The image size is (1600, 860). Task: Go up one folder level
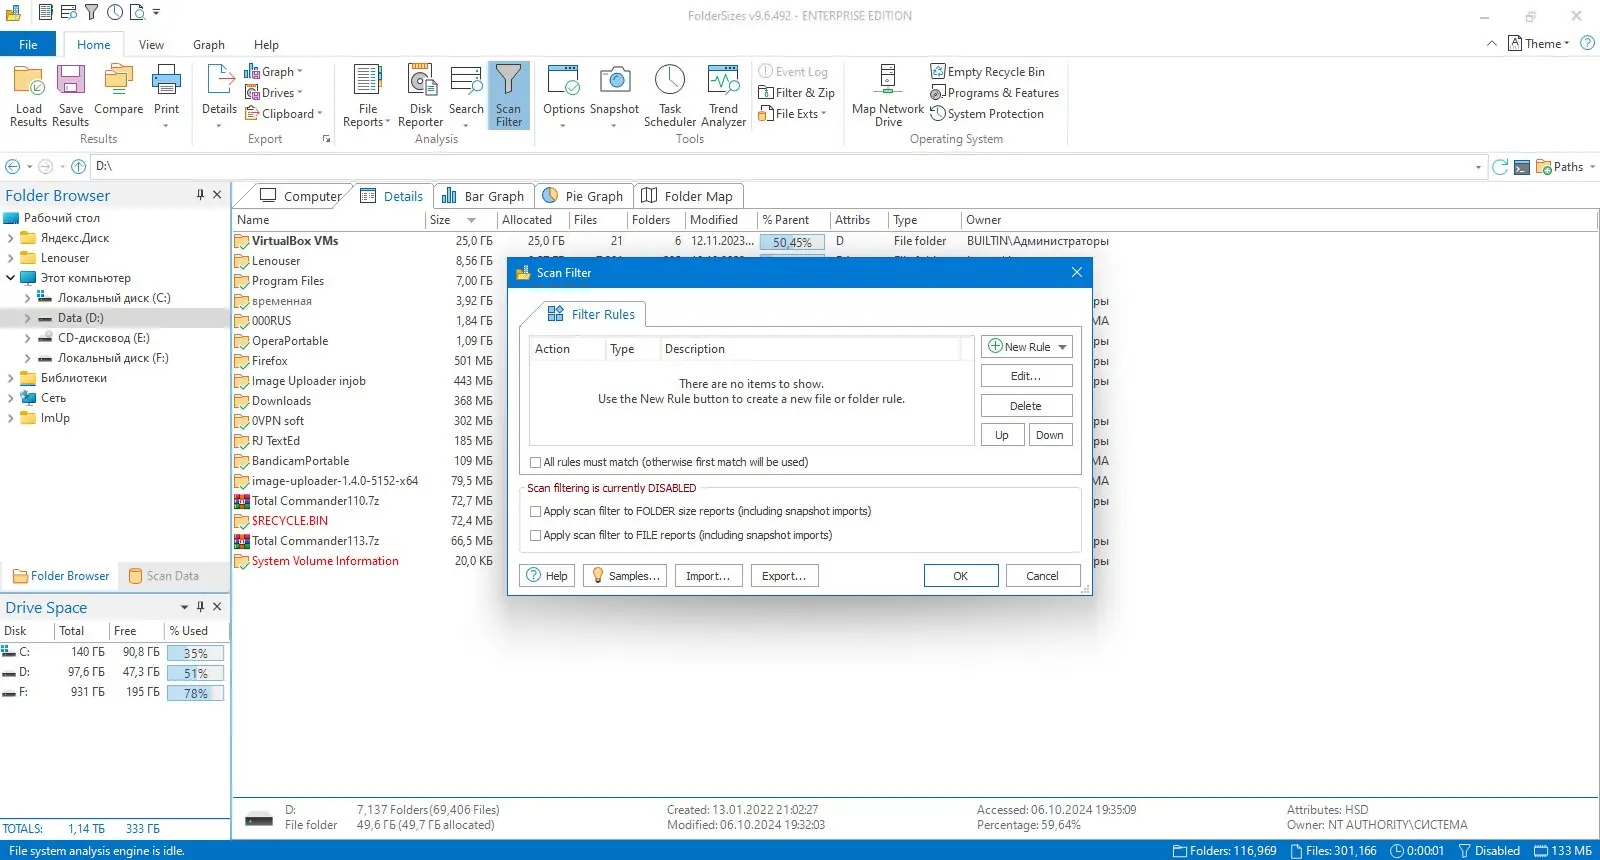pos(78,167)
